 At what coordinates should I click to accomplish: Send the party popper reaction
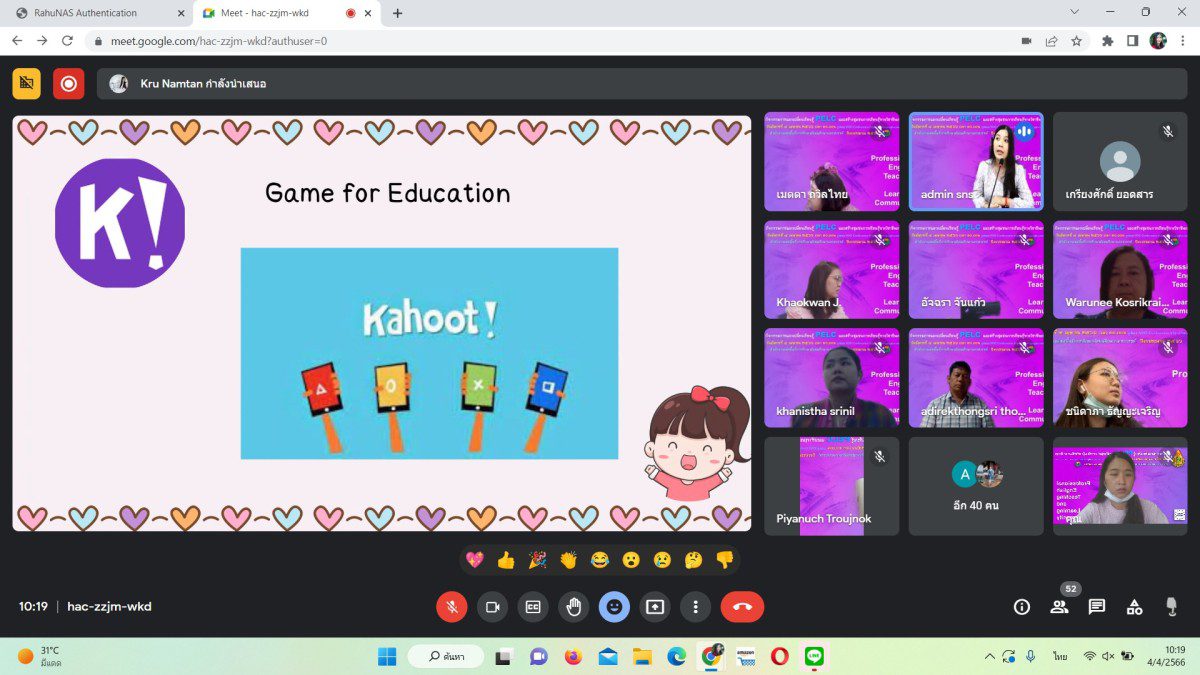(537, 560)
